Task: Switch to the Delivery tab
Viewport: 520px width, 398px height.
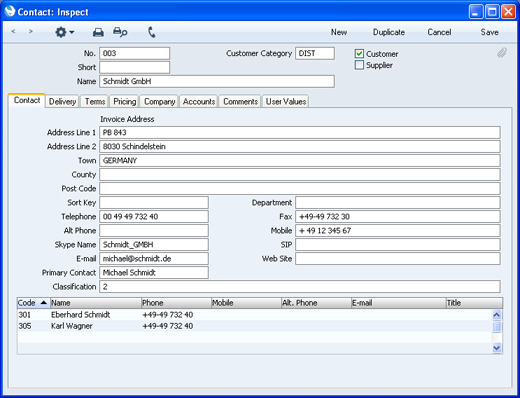Action: tap(62, 101)
